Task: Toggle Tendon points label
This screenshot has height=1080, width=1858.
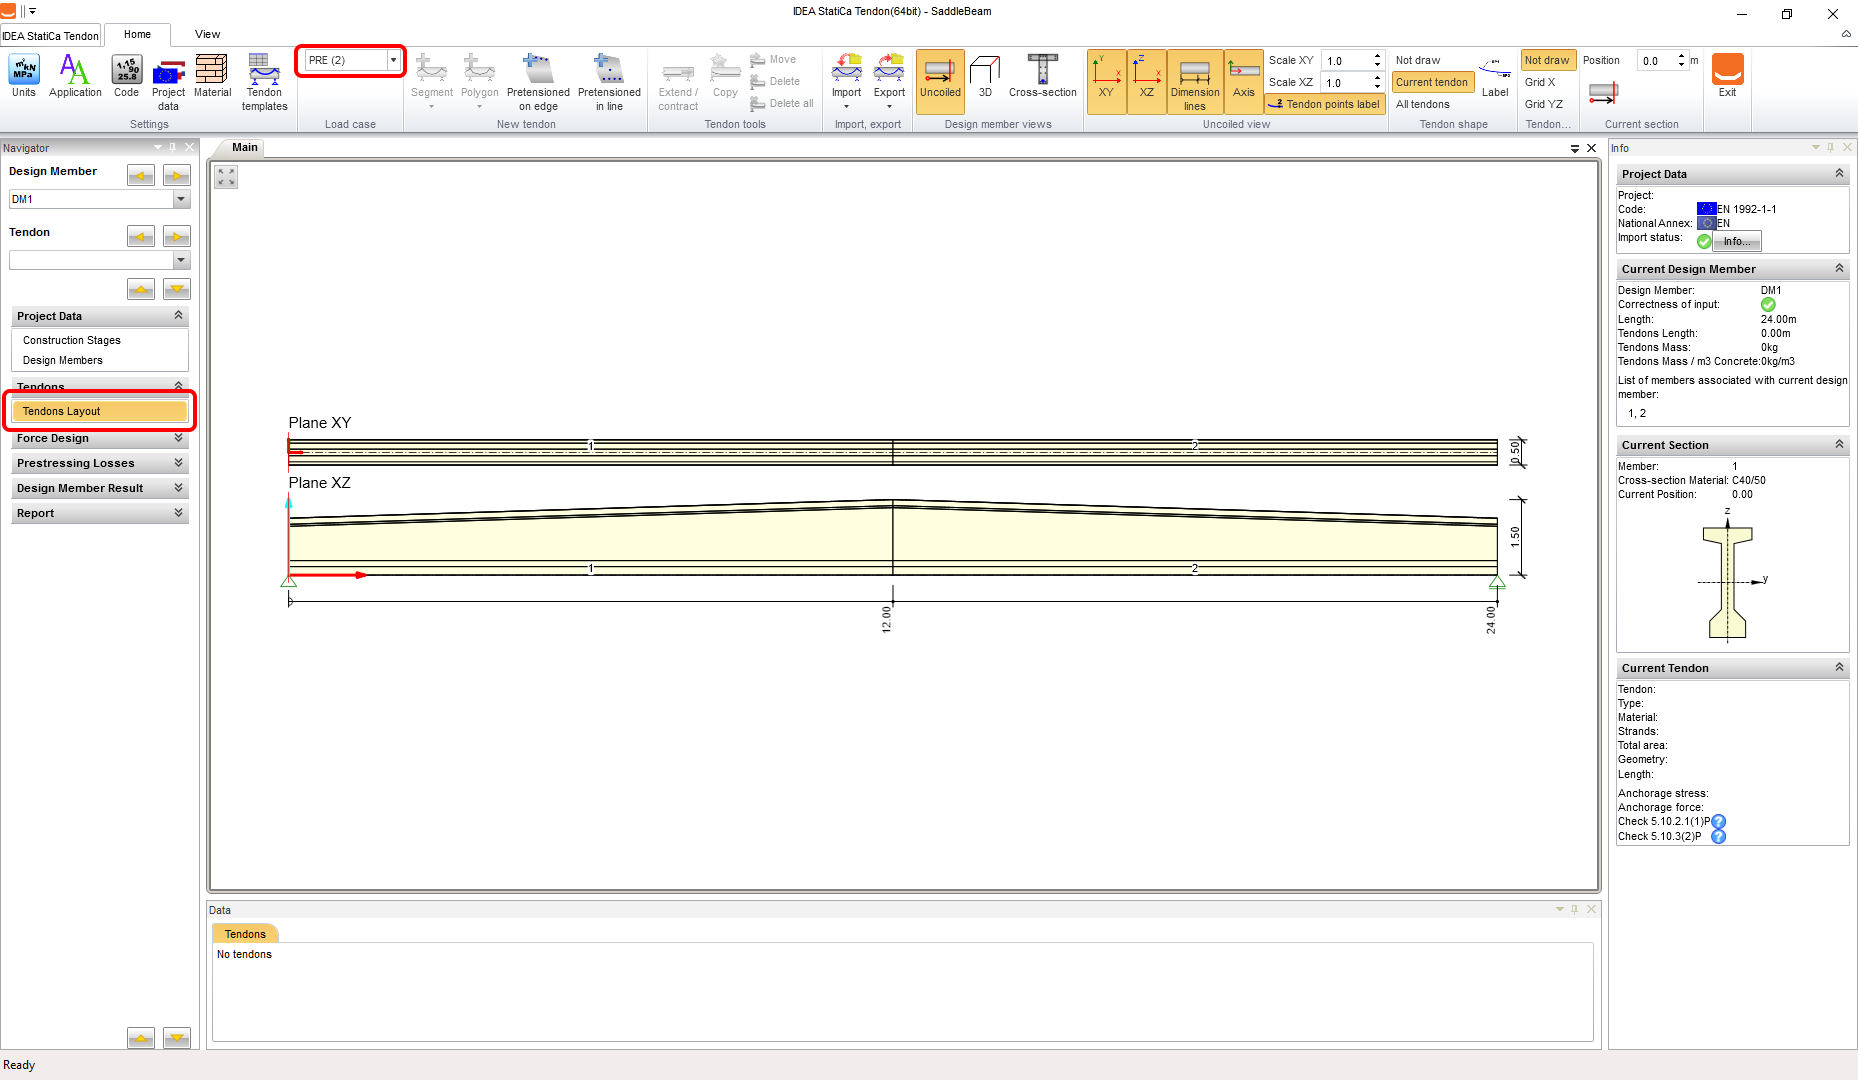Action: coord(1325,104)
